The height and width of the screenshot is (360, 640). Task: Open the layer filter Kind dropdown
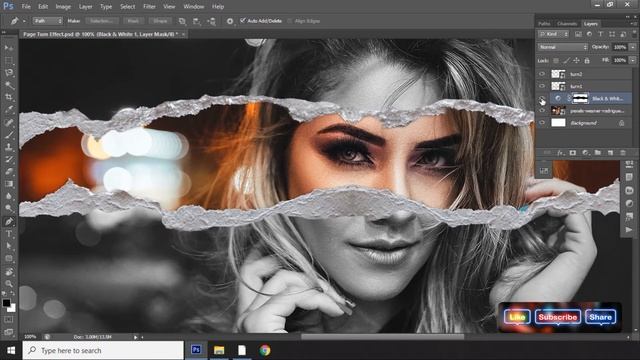[x=553, y=34]
